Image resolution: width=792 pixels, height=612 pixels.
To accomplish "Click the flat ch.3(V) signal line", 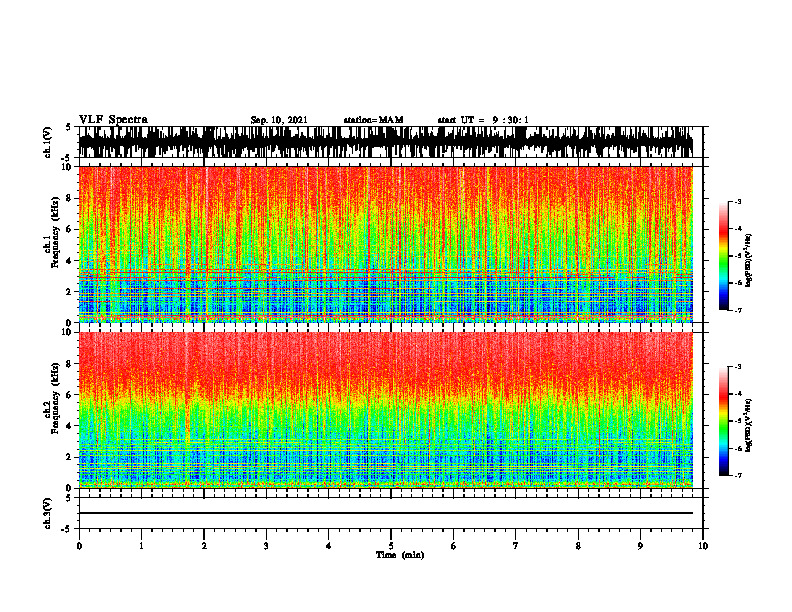I will point(386,513).
